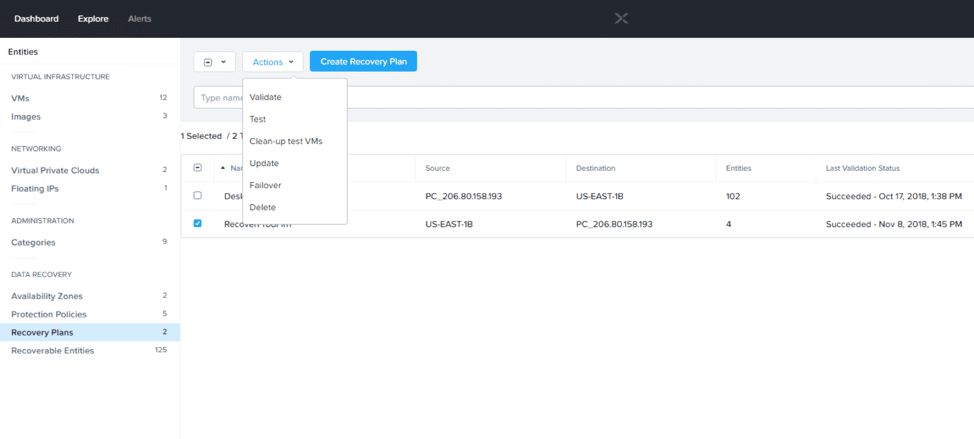Choose Update from the Actions menu

264,163
